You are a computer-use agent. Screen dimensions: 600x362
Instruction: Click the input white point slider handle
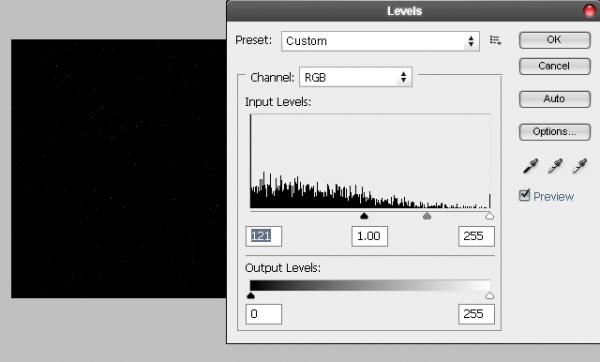(x=489, y=216)
